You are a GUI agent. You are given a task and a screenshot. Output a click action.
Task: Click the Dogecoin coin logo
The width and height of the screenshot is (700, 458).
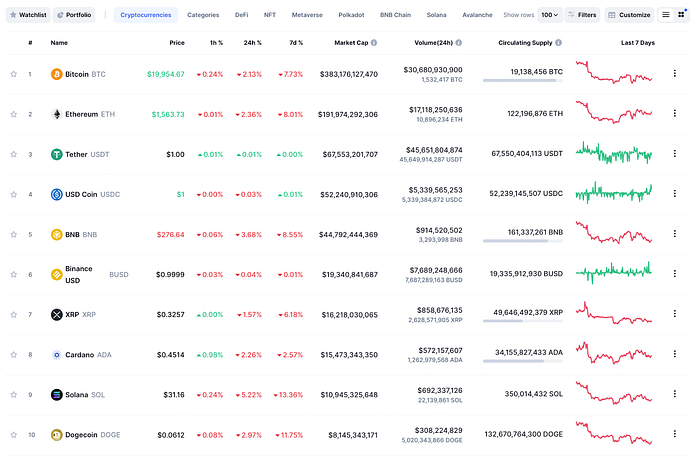click(x=56, y=435)
